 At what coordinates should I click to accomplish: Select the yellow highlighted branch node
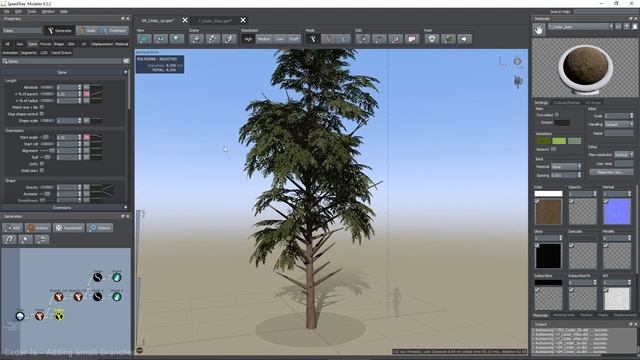click(59, 316)
